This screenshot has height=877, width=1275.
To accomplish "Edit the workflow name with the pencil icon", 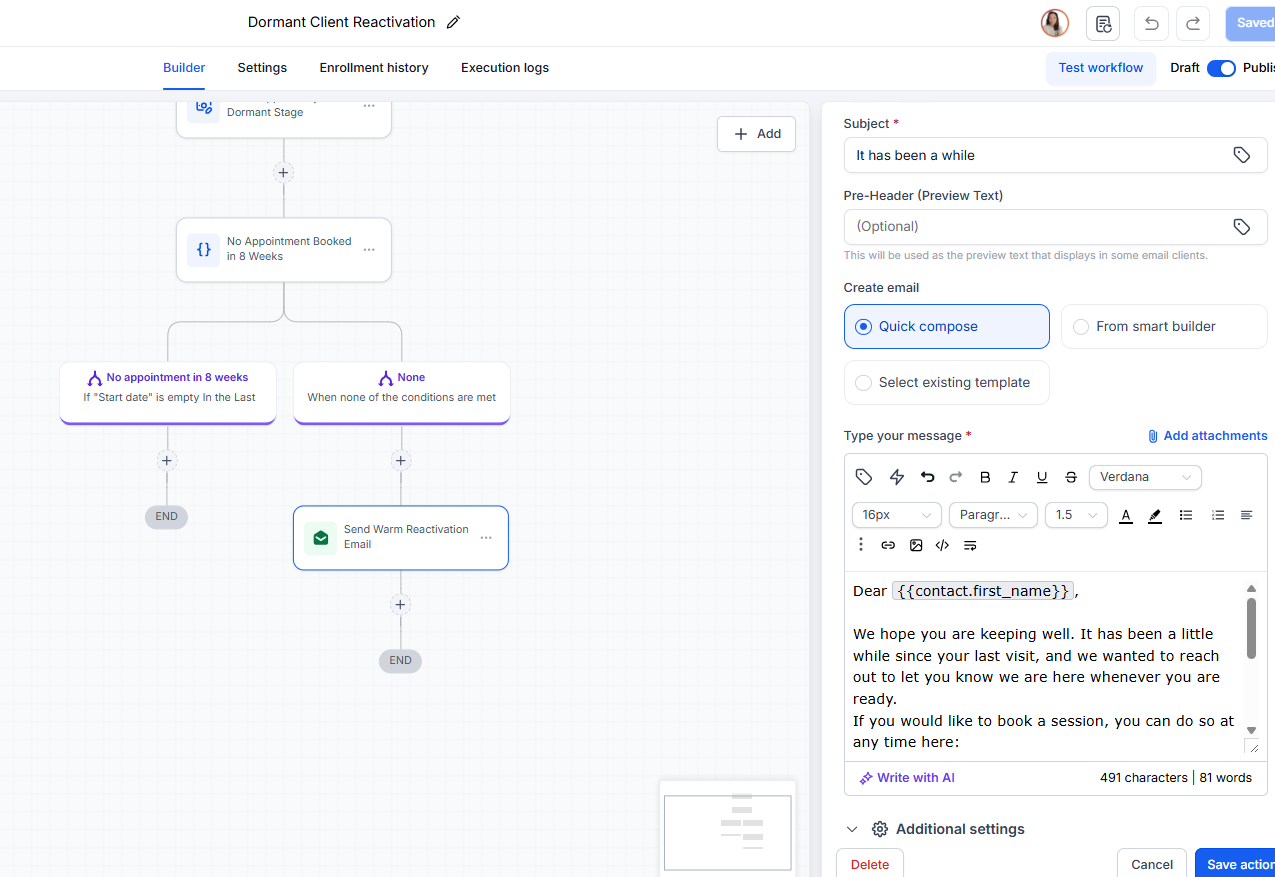I will tap(453, 22).
